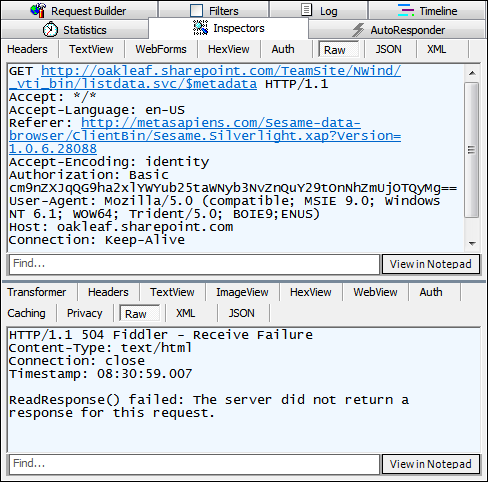Switch to the Filters tab
This screenshot has height=482, width=488.
tap(214, 10)
